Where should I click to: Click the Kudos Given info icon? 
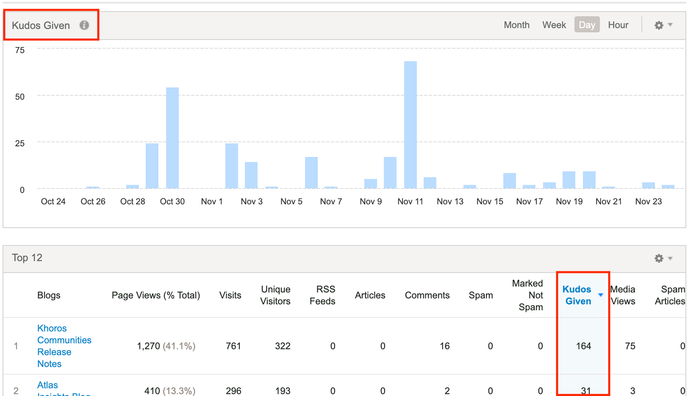[84, 25]
